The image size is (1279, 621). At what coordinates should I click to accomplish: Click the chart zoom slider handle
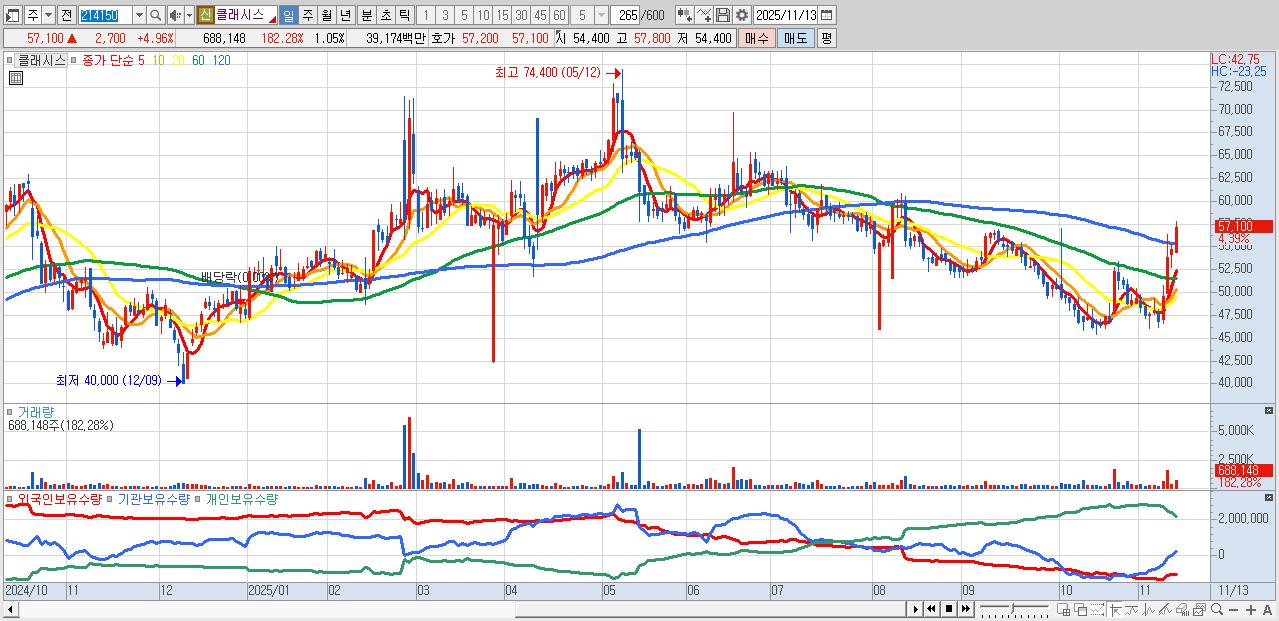(1013, 608)
